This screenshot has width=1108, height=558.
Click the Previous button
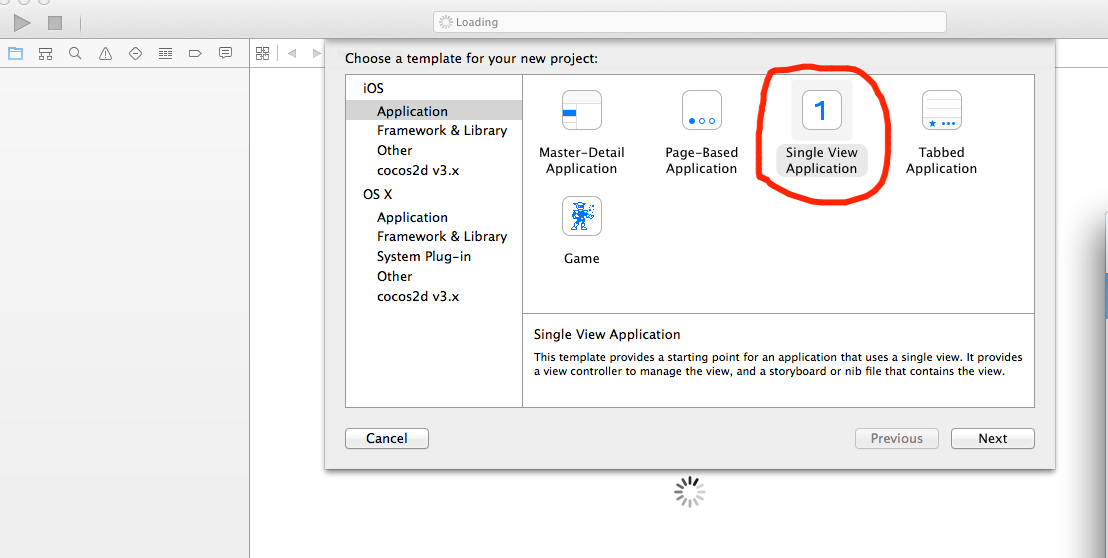[897, 439]
